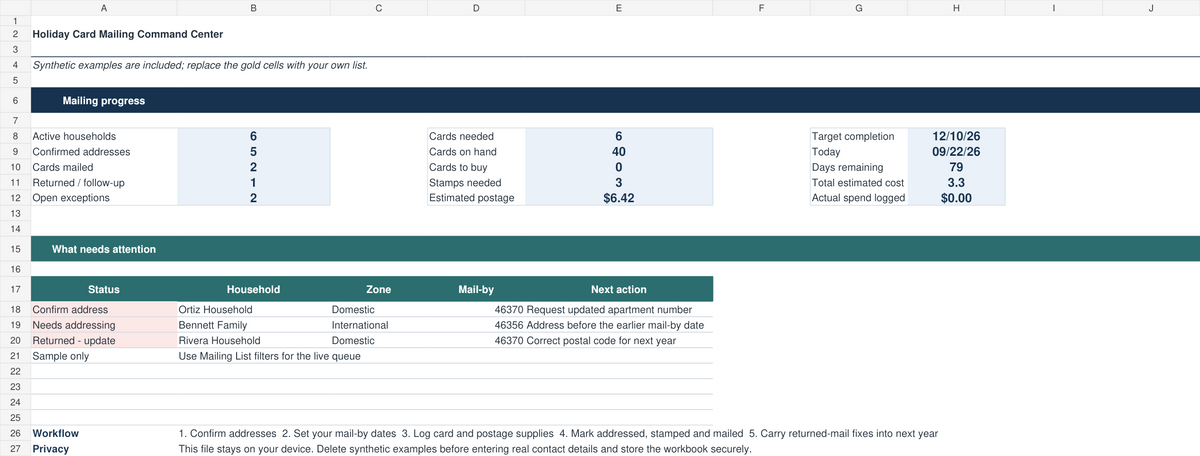Select the 'Needs addressing' status cell
This screenshot has width=1200, height=456.
(x=104, y=326)
